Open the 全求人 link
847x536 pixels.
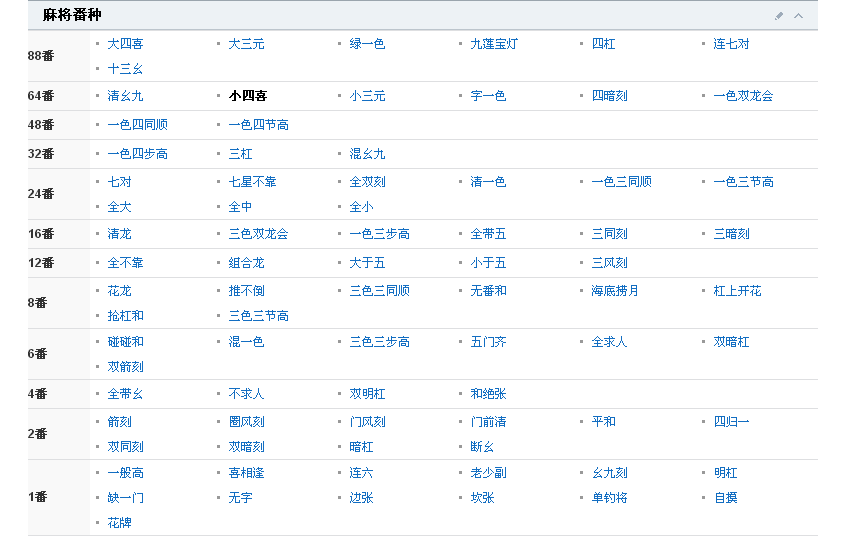(609, 342)
